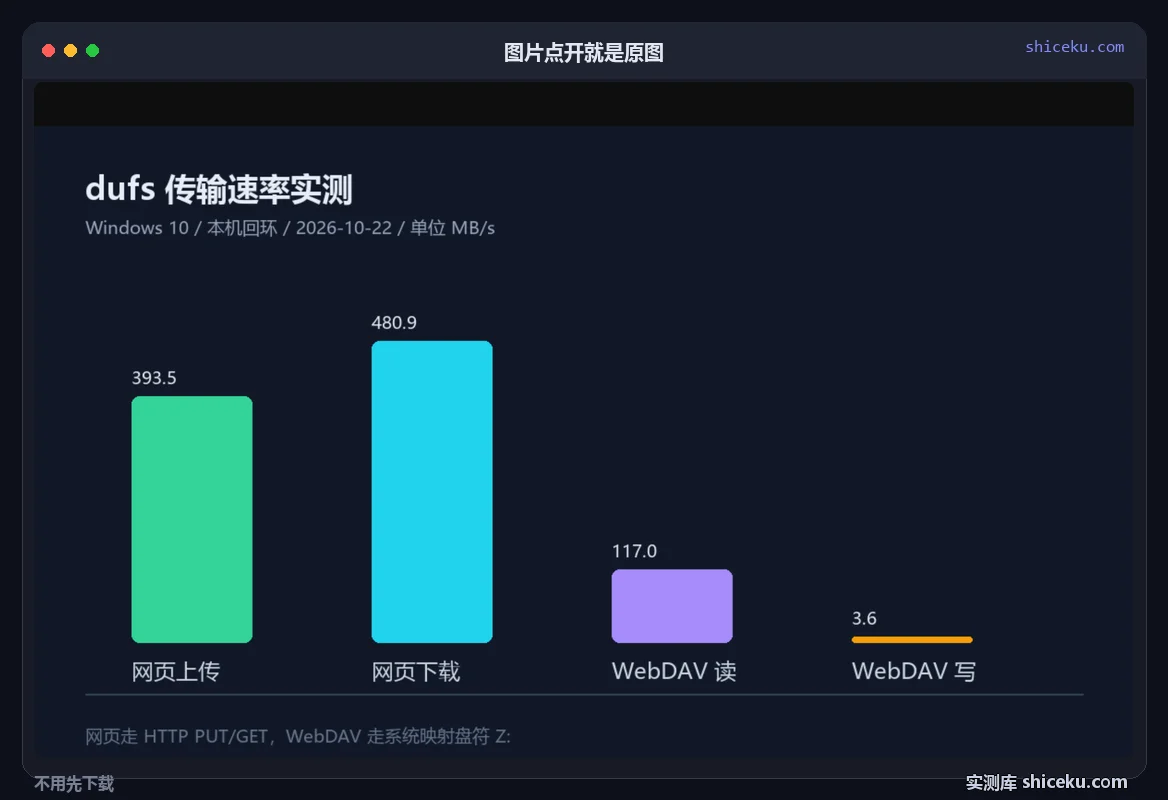Screen dimensions: 1168x800
Task: Click the 网页下载 axis label
Action: (416, 672)
